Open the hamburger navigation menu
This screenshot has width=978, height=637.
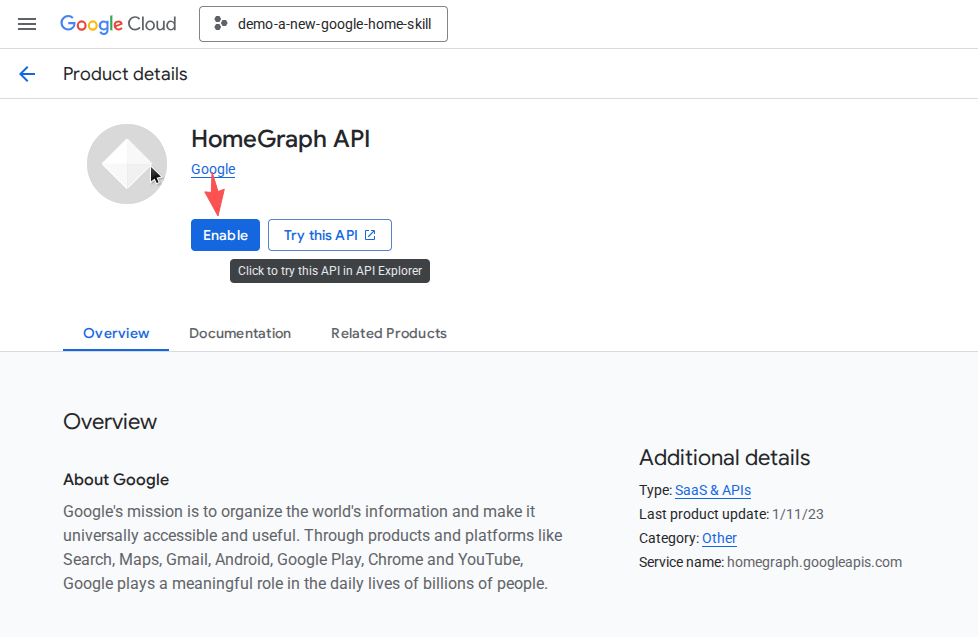click(27, 24)
